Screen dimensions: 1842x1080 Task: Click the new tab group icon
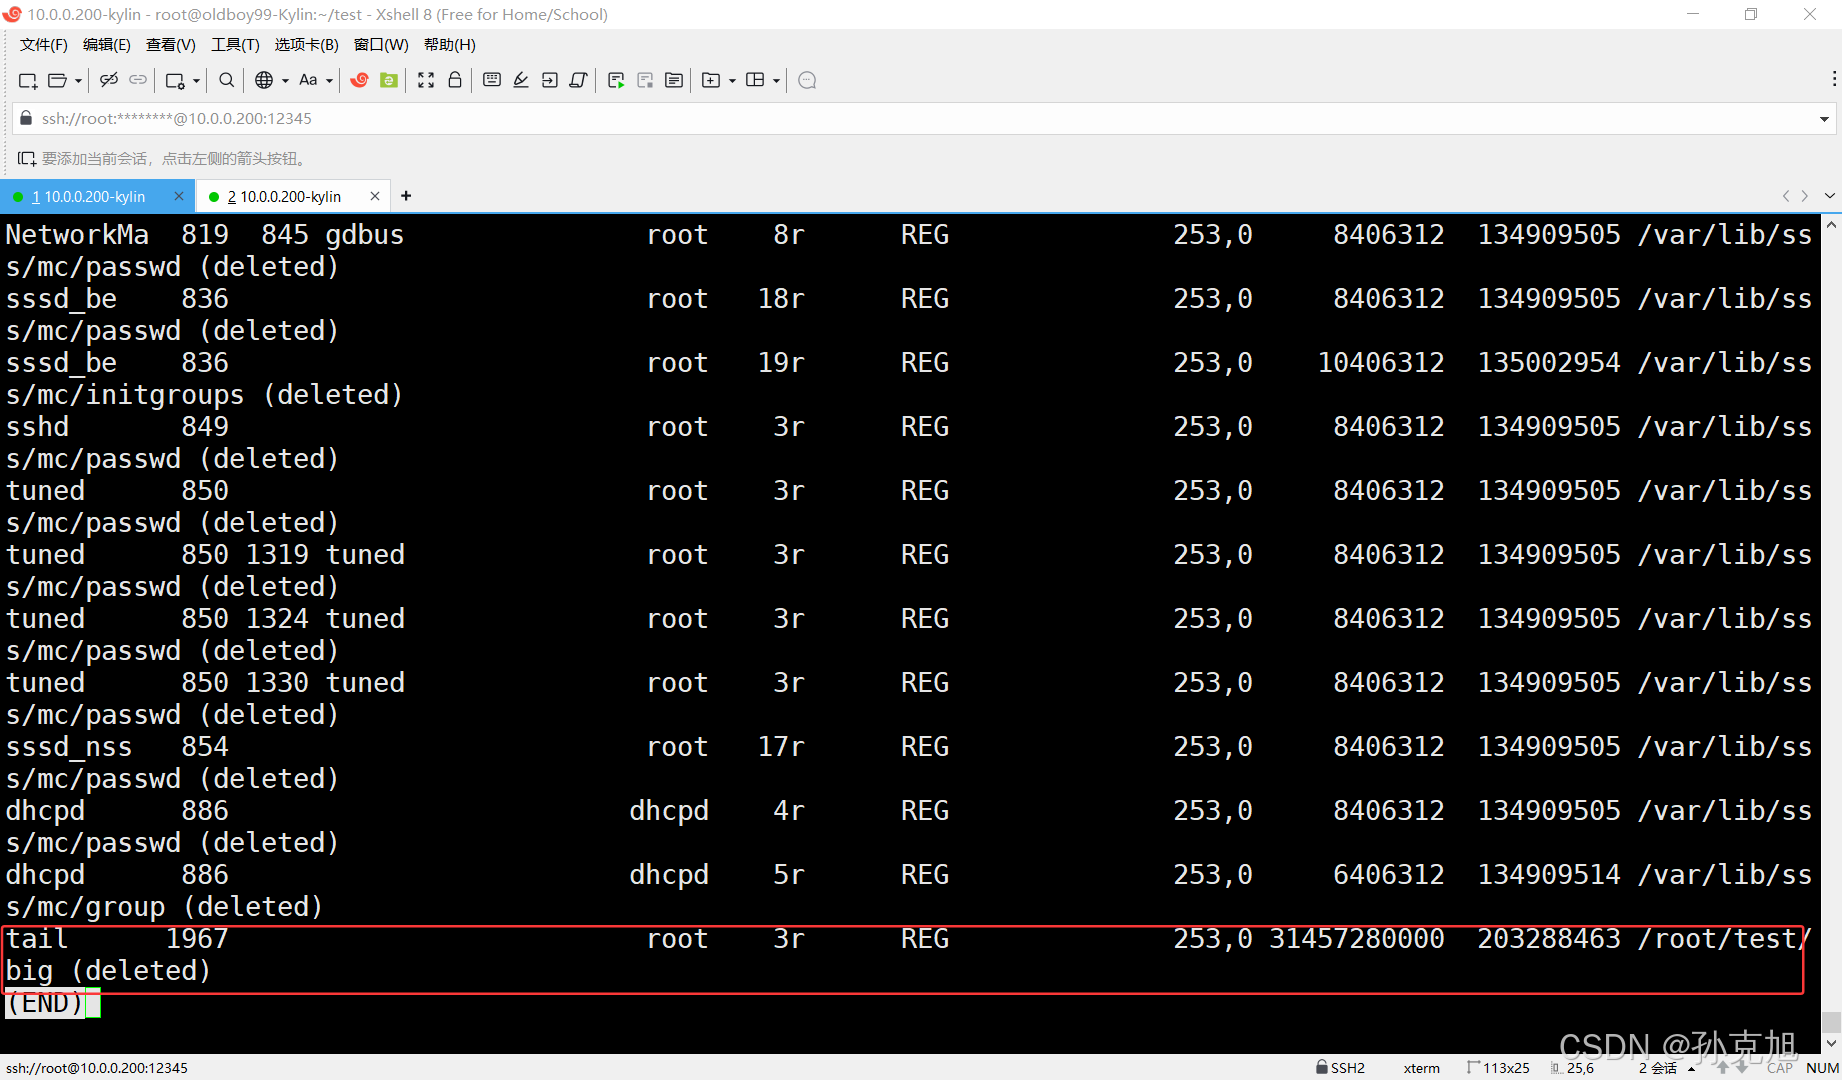tap(711, 80)
